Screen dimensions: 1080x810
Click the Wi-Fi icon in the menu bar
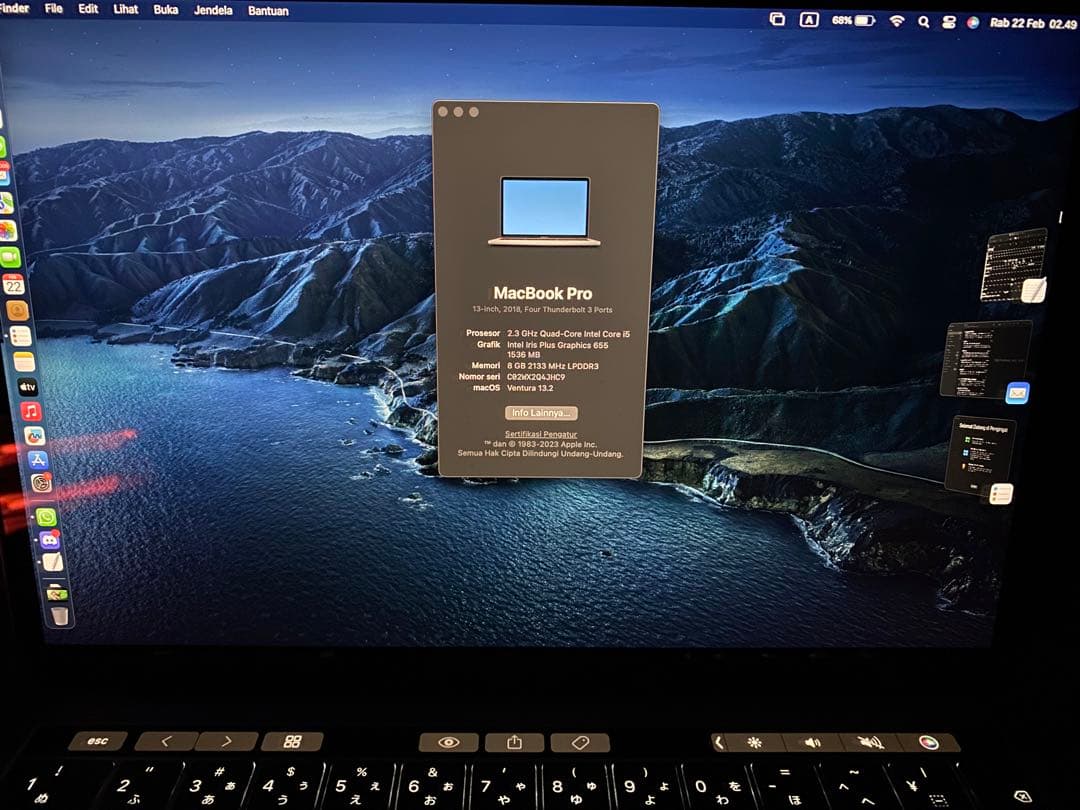[x=898, y=20]
